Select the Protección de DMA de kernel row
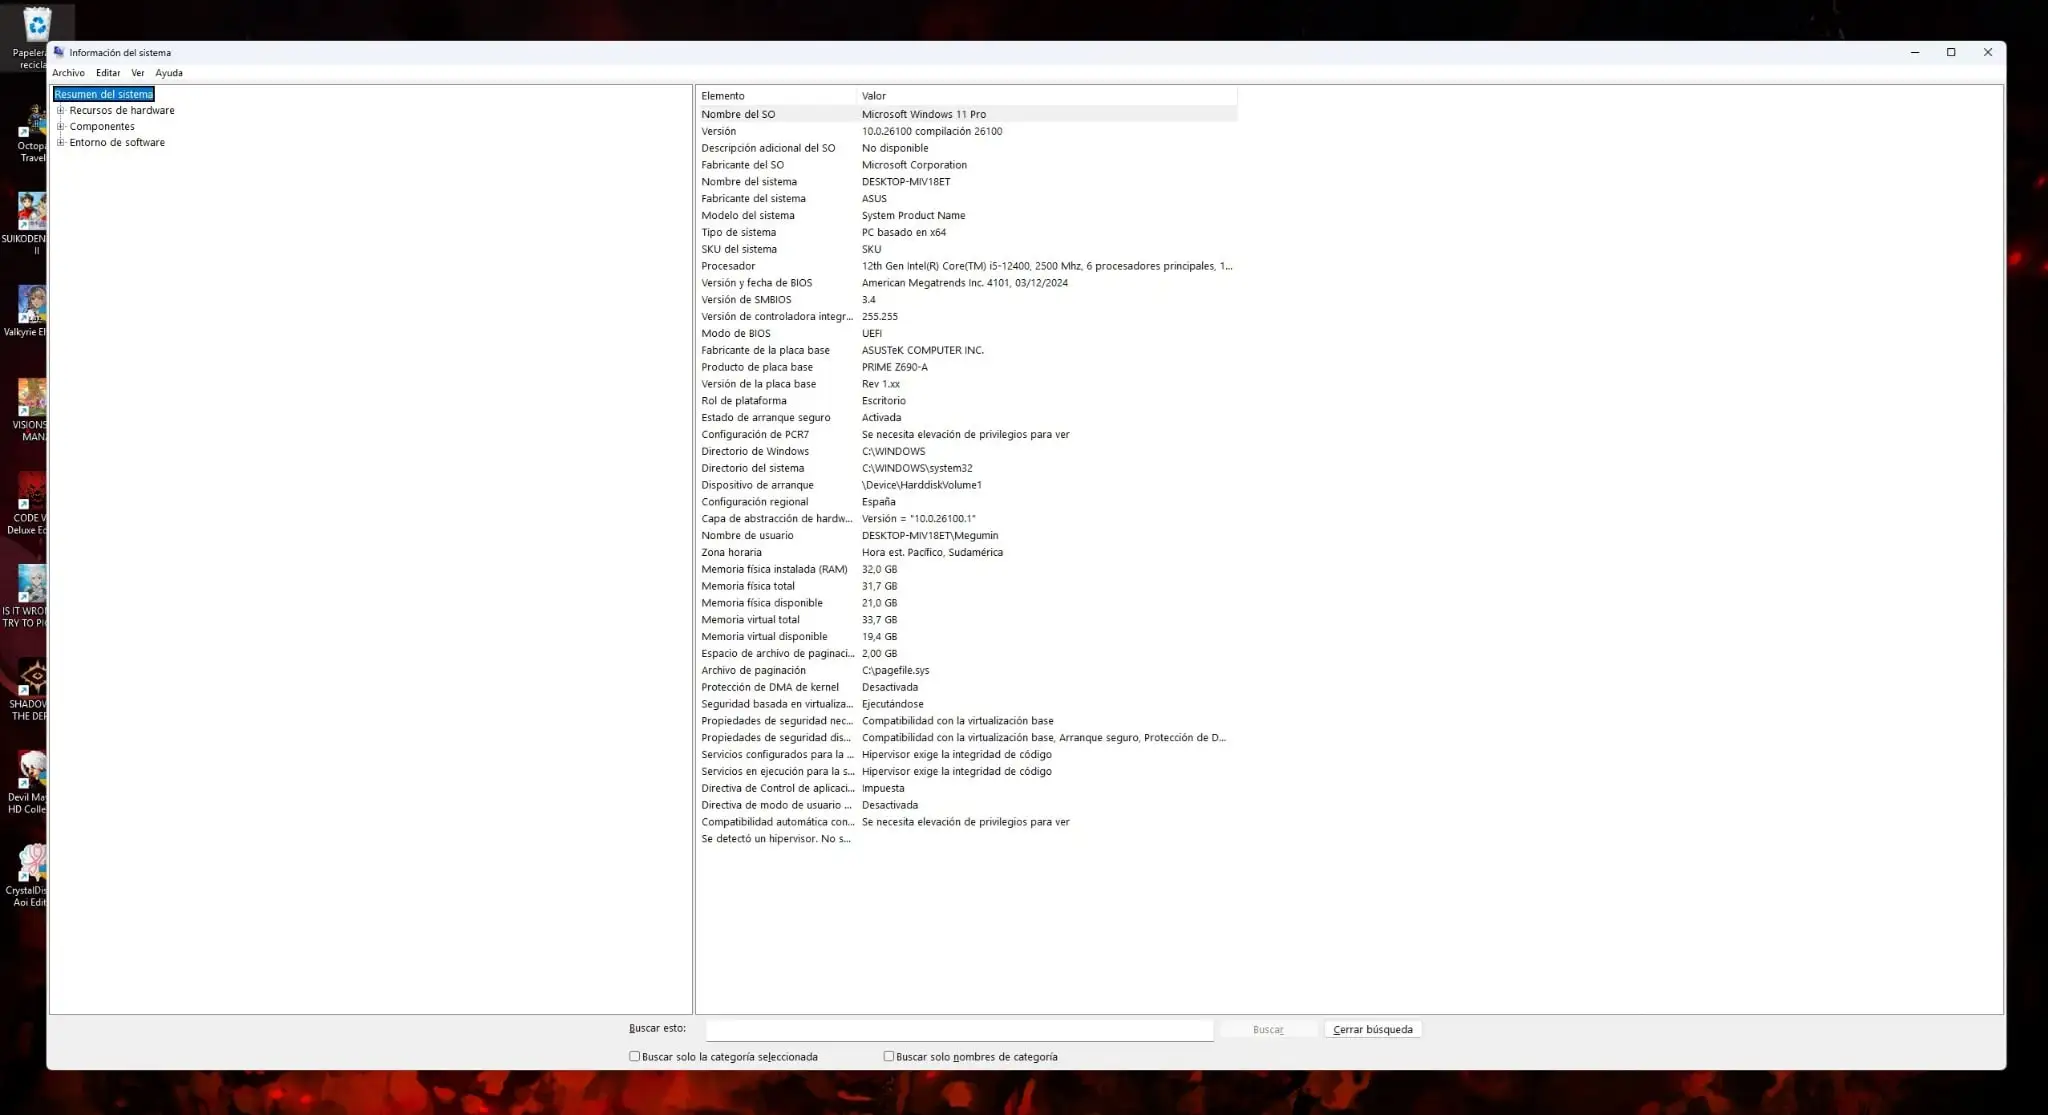2048x1115 pixels. point(967,687)
